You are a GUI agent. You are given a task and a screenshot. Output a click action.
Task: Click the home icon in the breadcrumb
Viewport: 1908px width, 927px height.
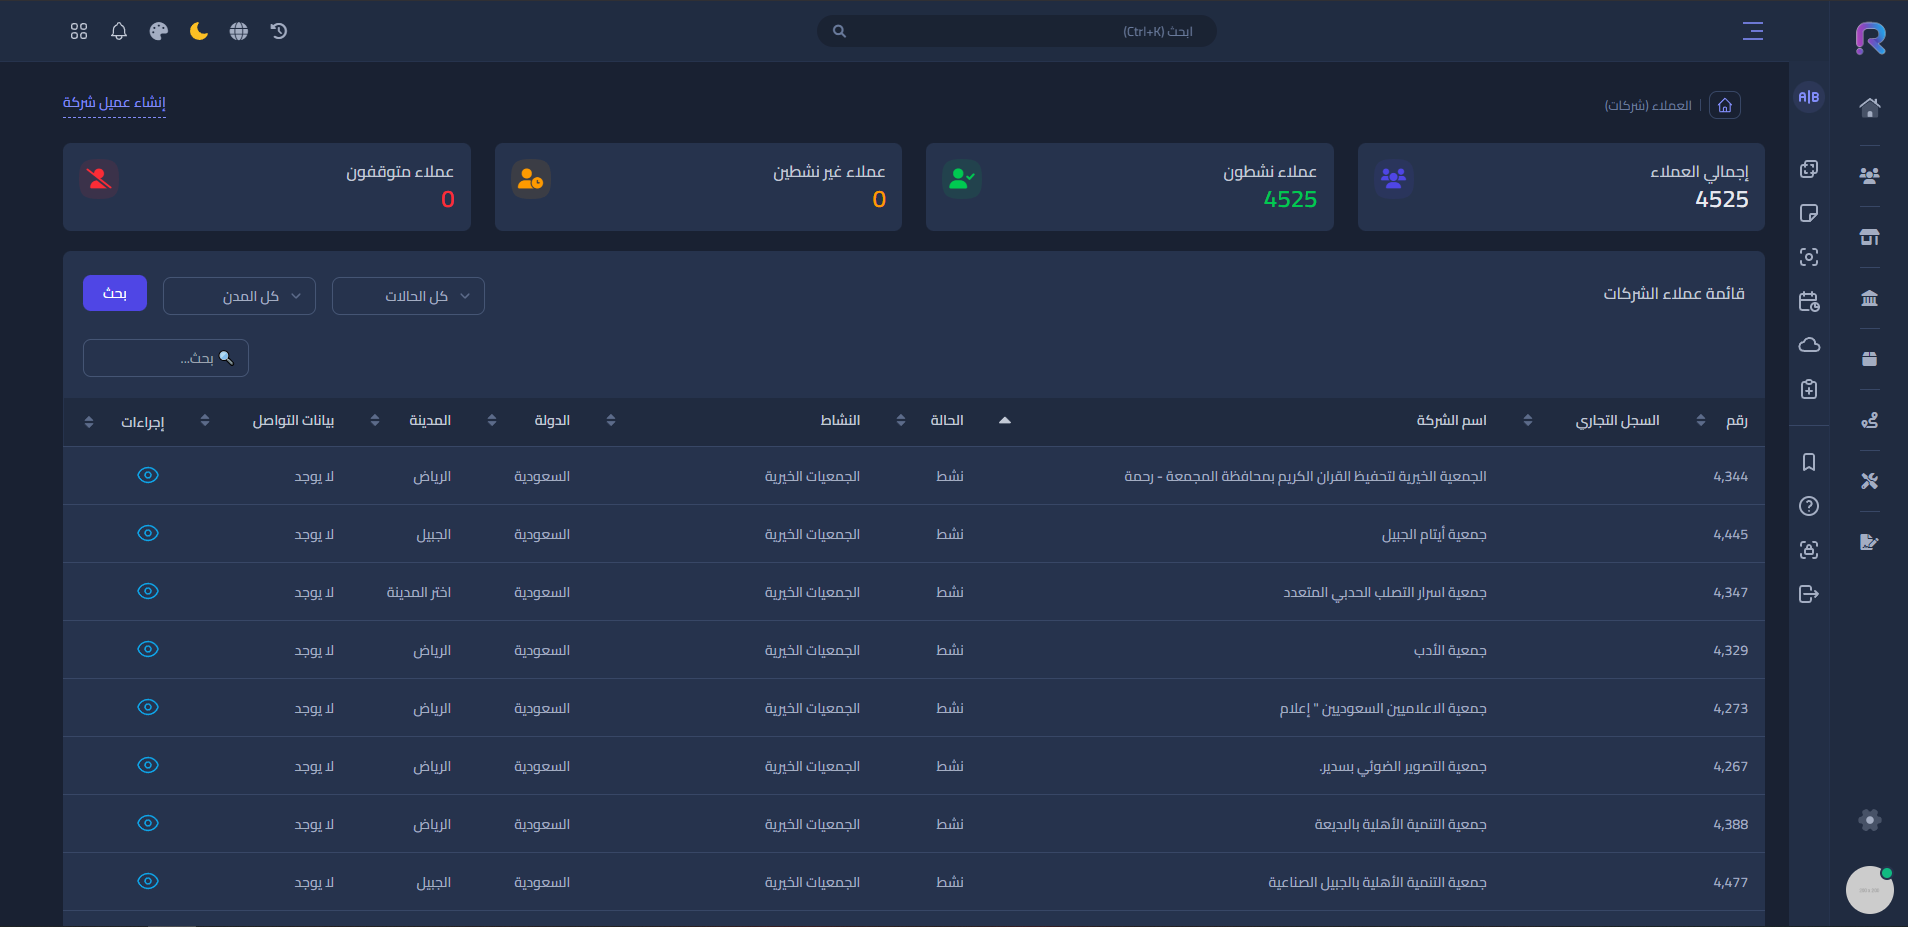point(1725,105)
